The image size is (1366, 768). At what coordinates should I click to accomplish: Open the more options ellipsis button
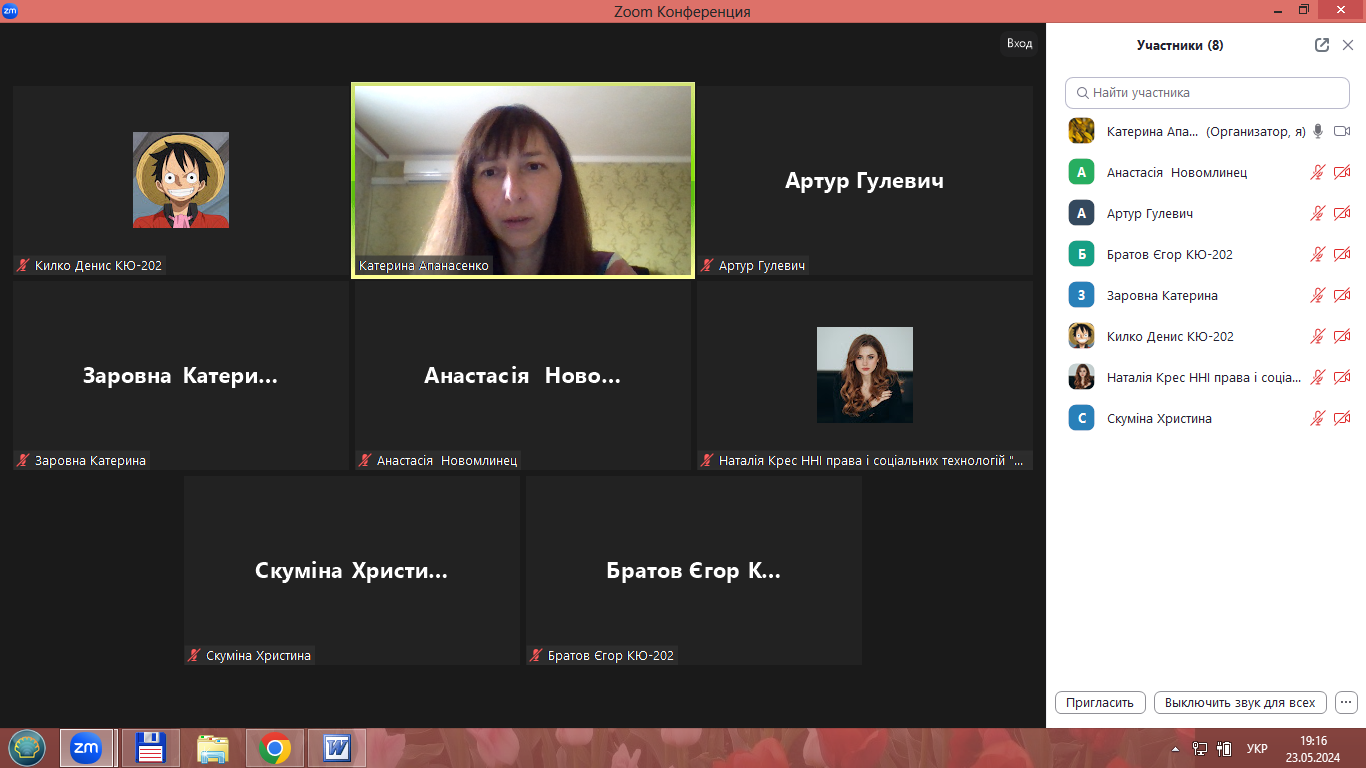click(x=1346, y=702)
